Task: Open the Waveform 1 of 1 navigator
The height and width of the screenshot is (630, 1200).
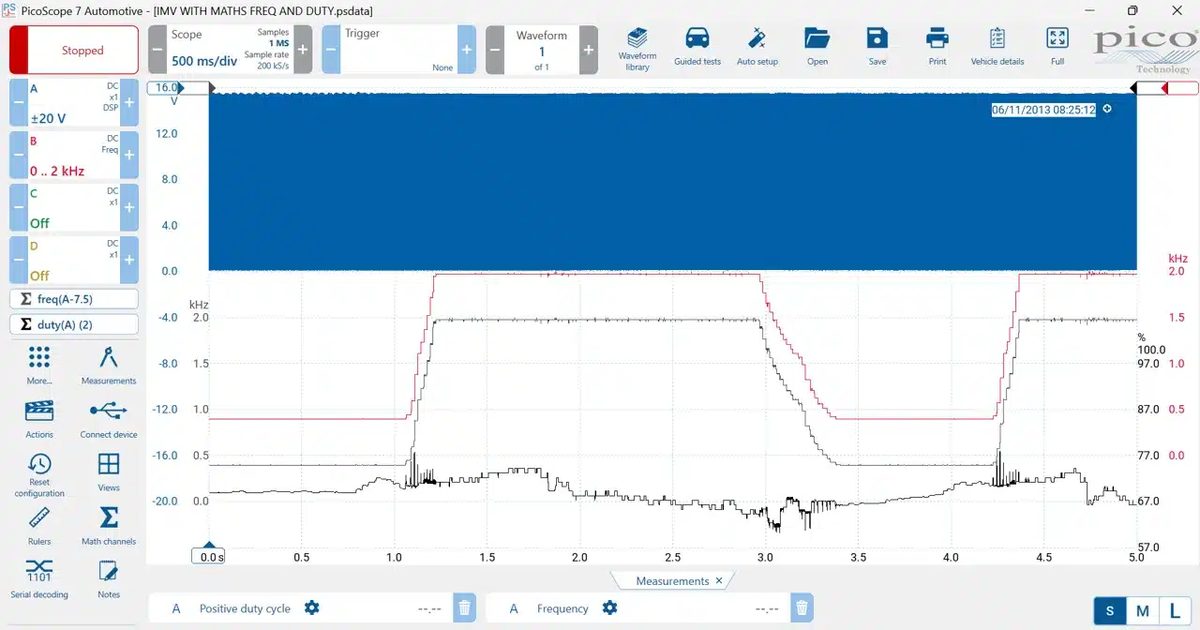Action: coord(541,50)
